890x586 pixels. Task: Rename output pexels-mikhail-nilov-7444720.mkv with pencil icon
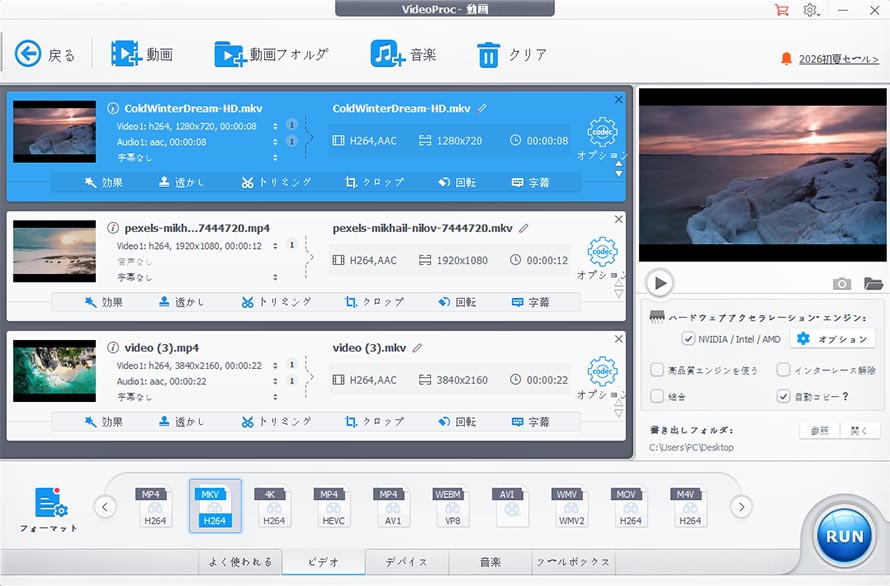point(523,228)
